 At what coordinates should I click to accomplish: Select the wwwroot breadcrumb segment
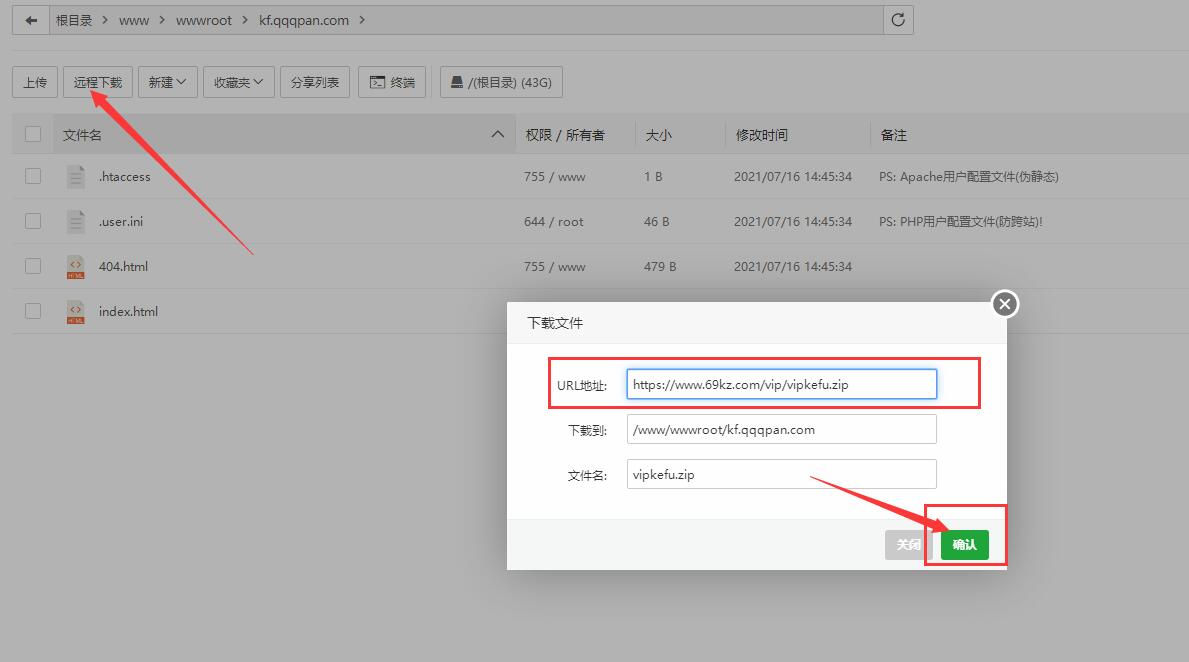pos(204,20)
